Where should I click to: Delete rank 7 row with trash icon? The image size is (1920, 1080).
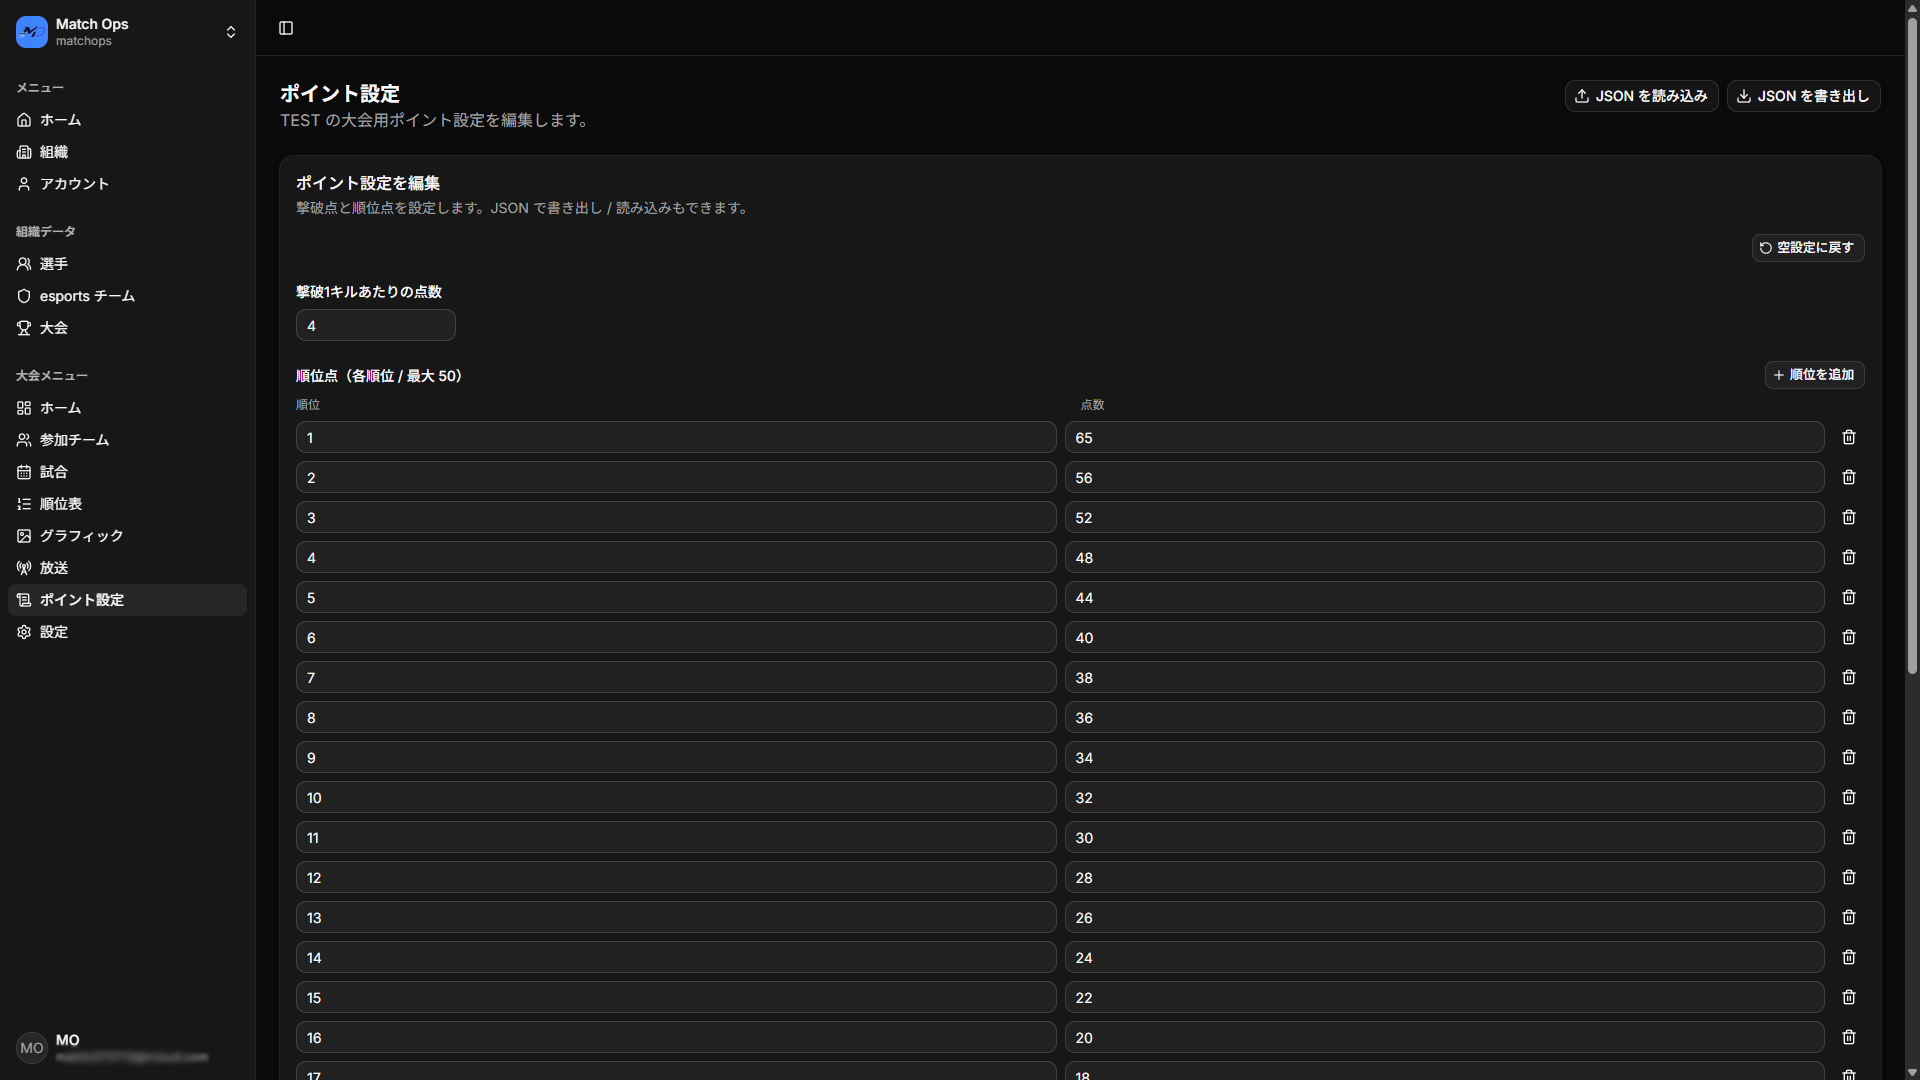point(1849,677)
